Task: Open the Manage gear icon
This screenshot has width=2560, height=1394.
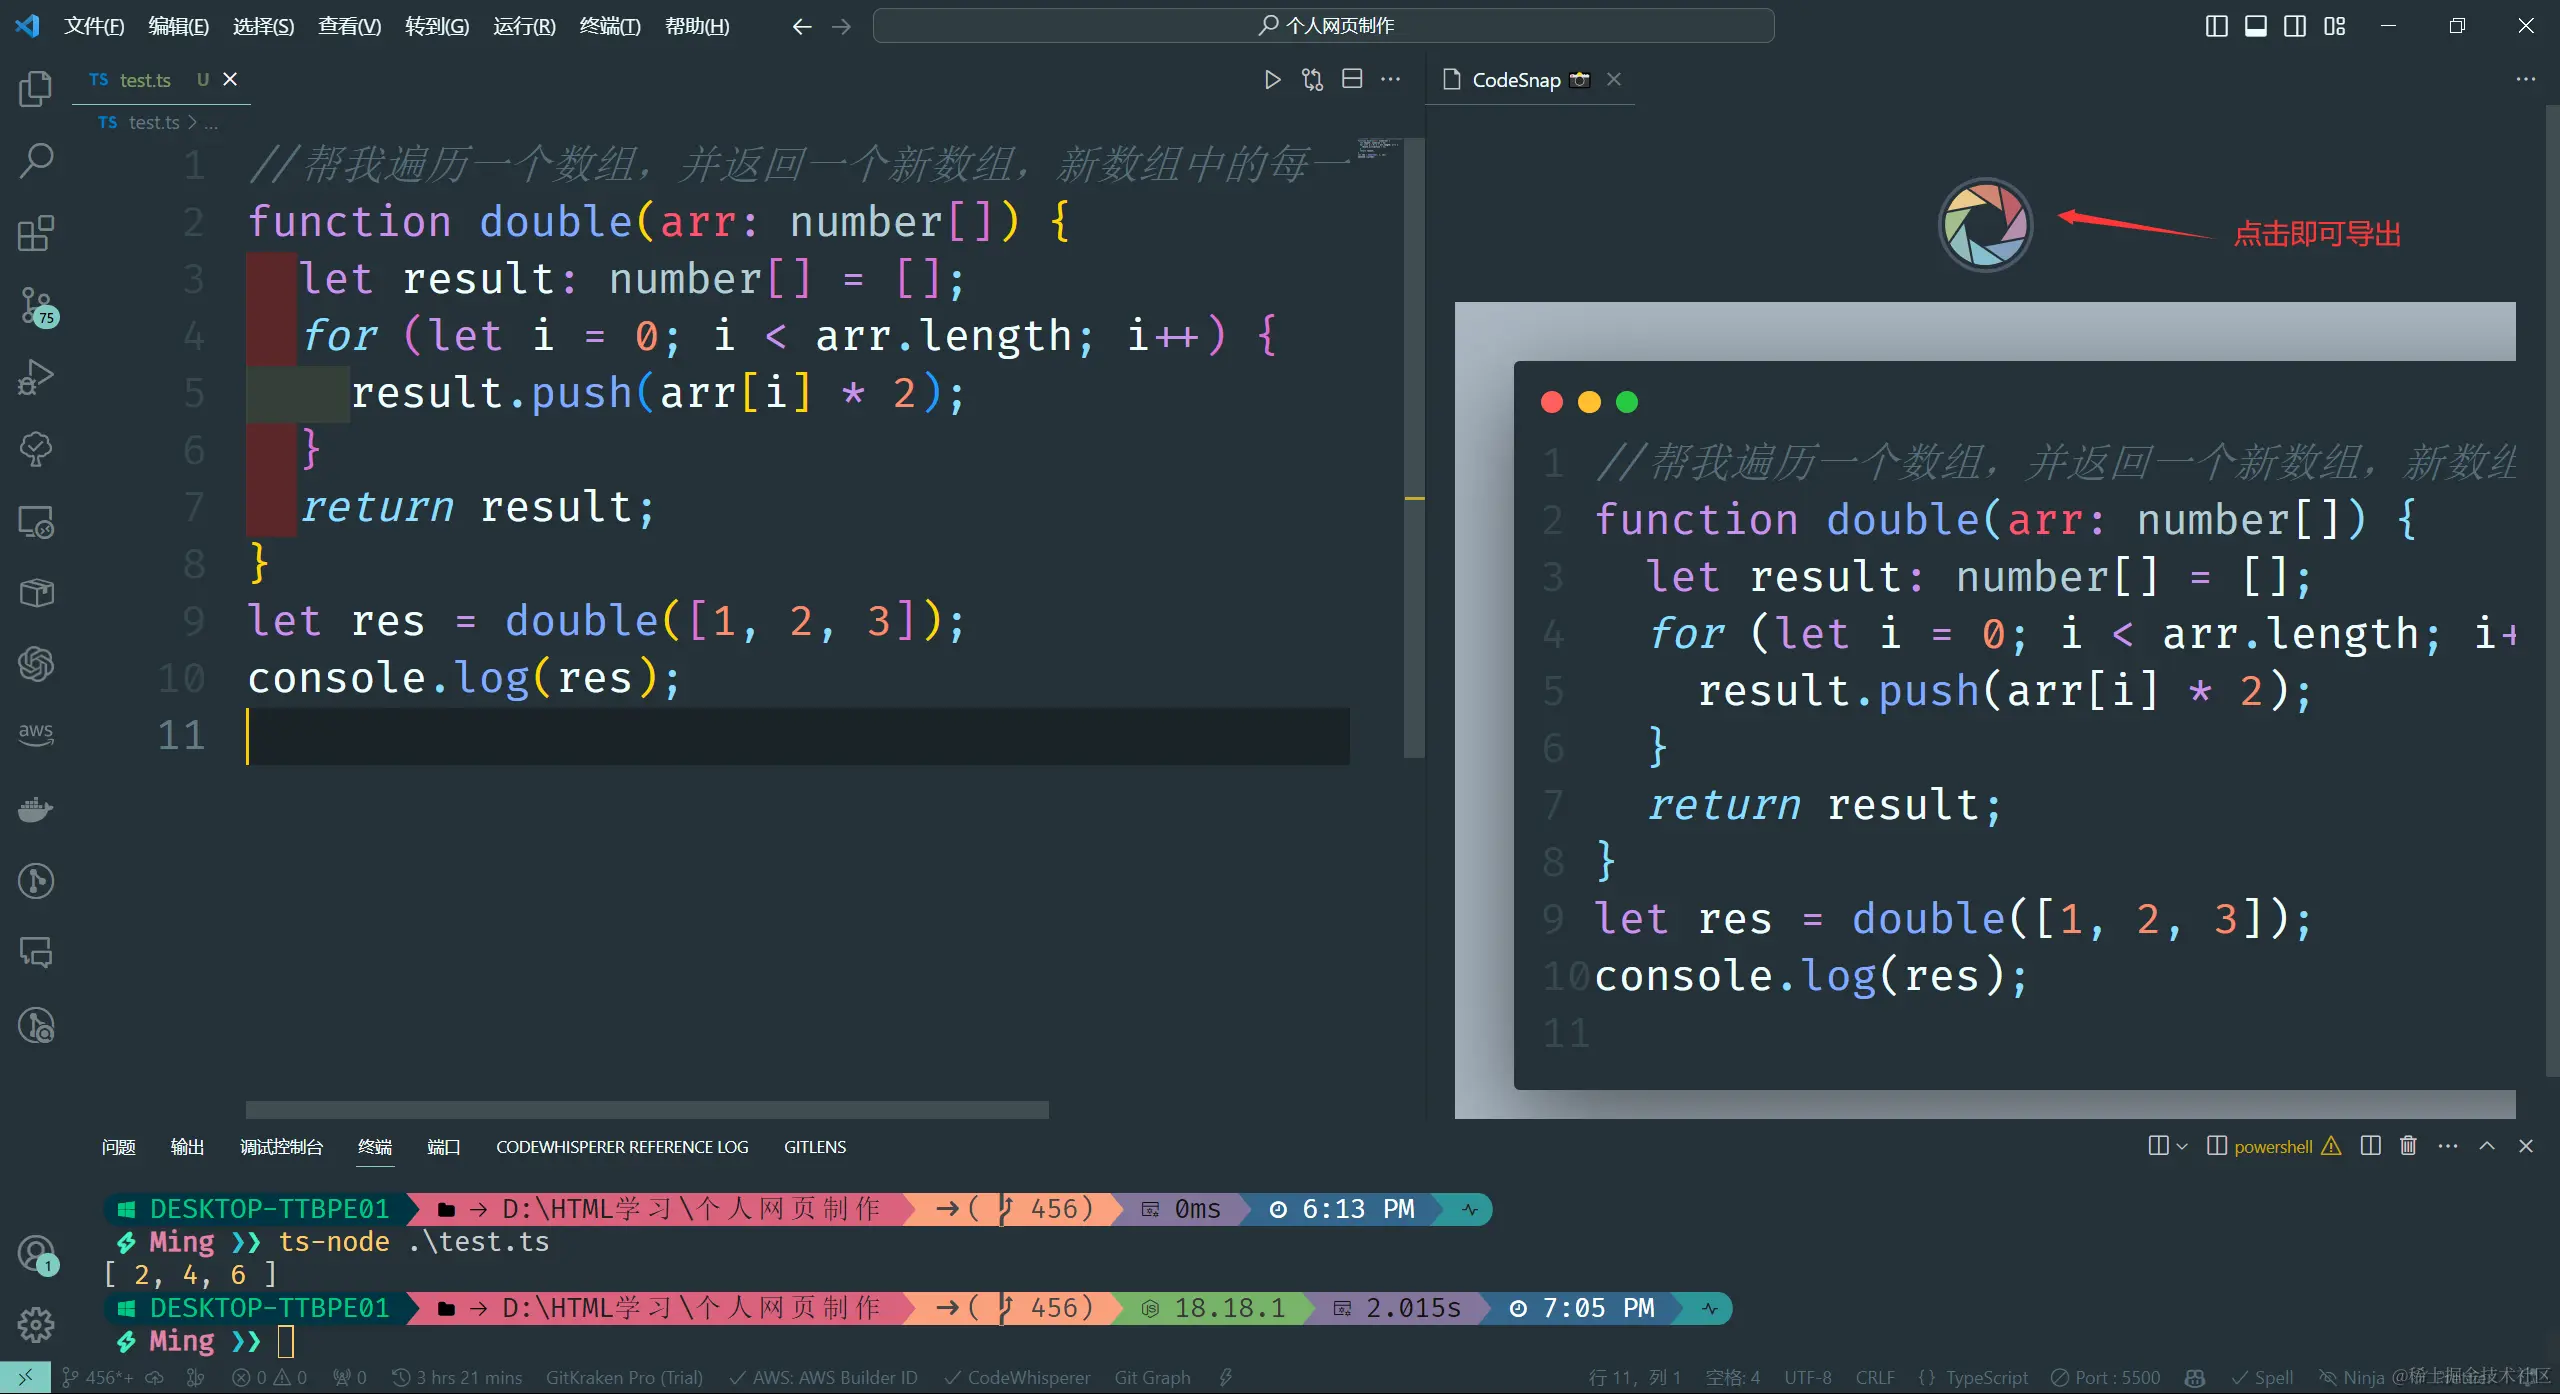Action: pos(36,1325)
